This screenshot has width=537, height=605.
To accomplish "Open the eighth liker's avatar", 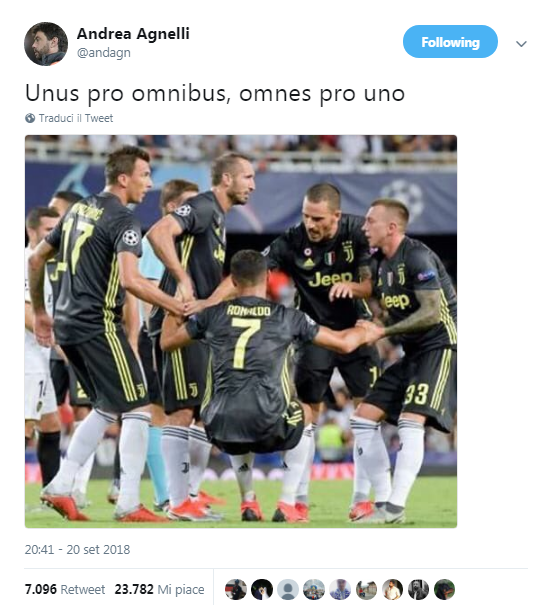I will 419,589.
